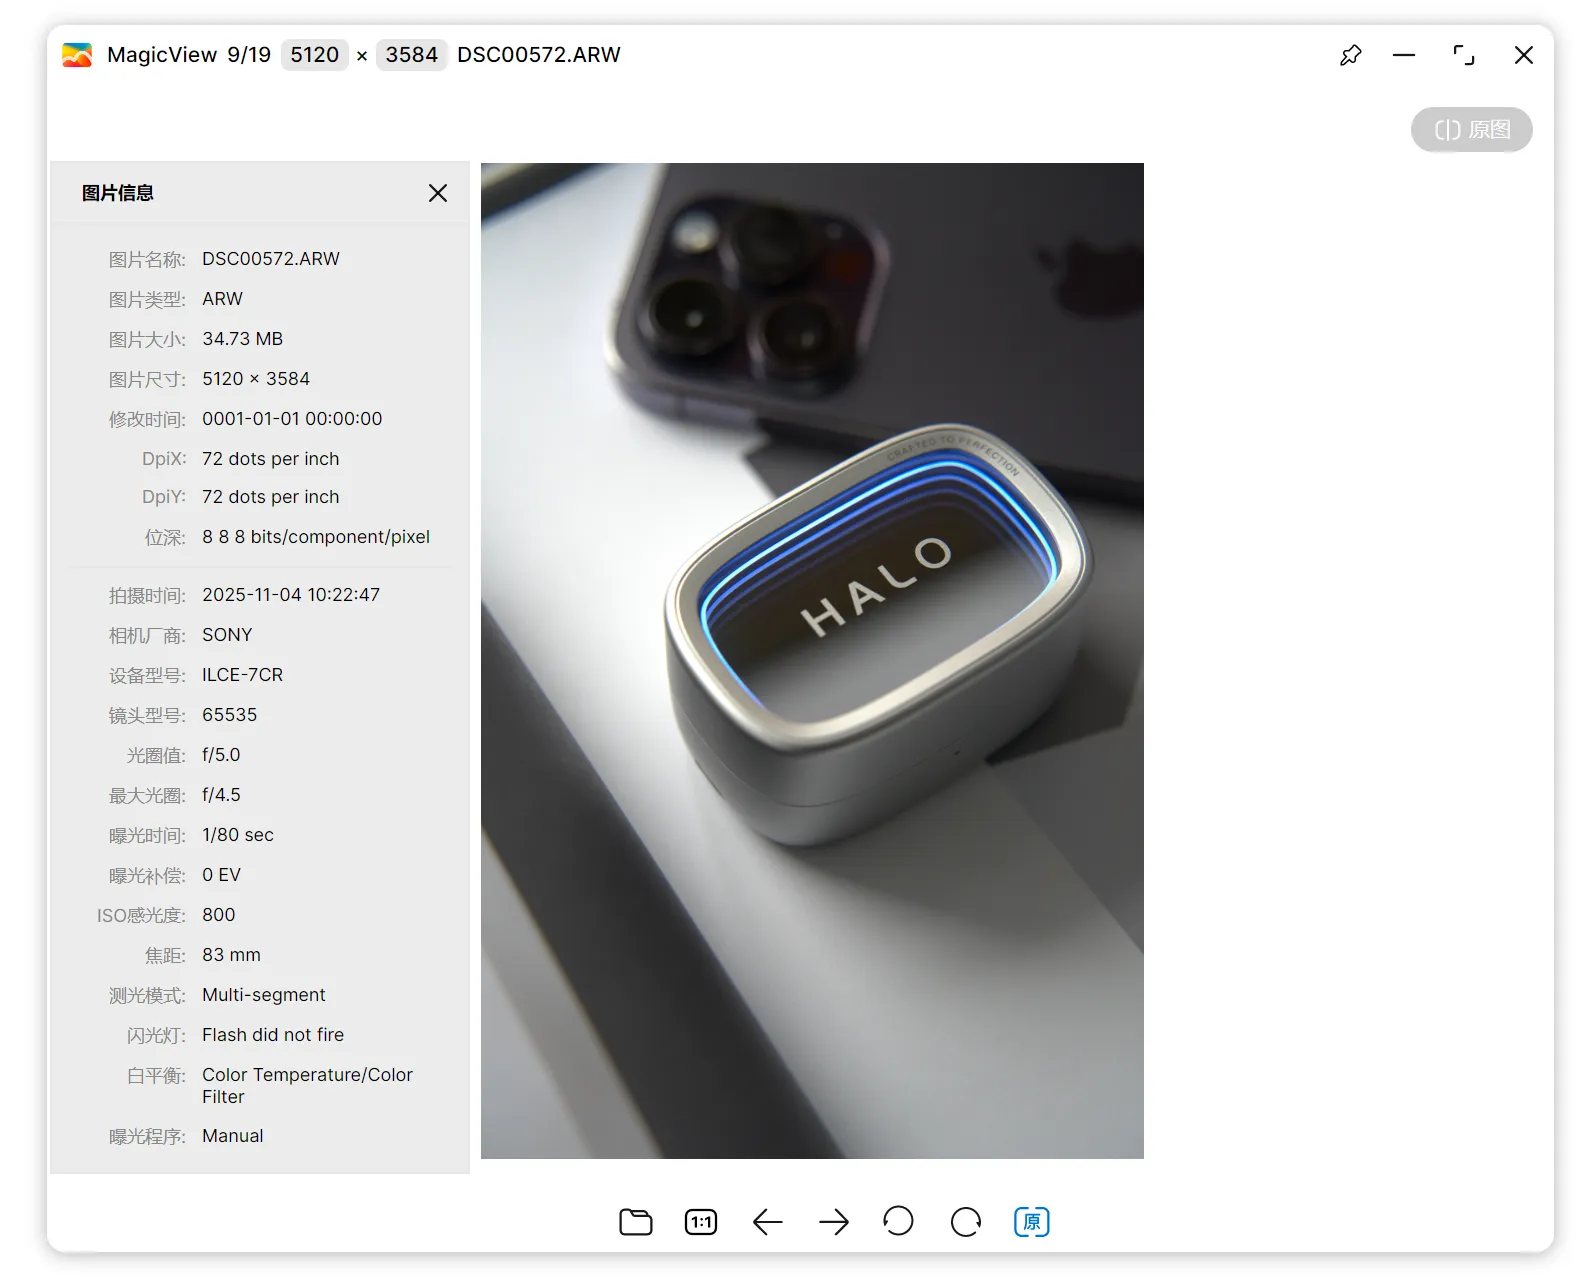Click the exposure time 1/80 sec
Screen dimensions: 1577x1276
click(x=238, y=835)
